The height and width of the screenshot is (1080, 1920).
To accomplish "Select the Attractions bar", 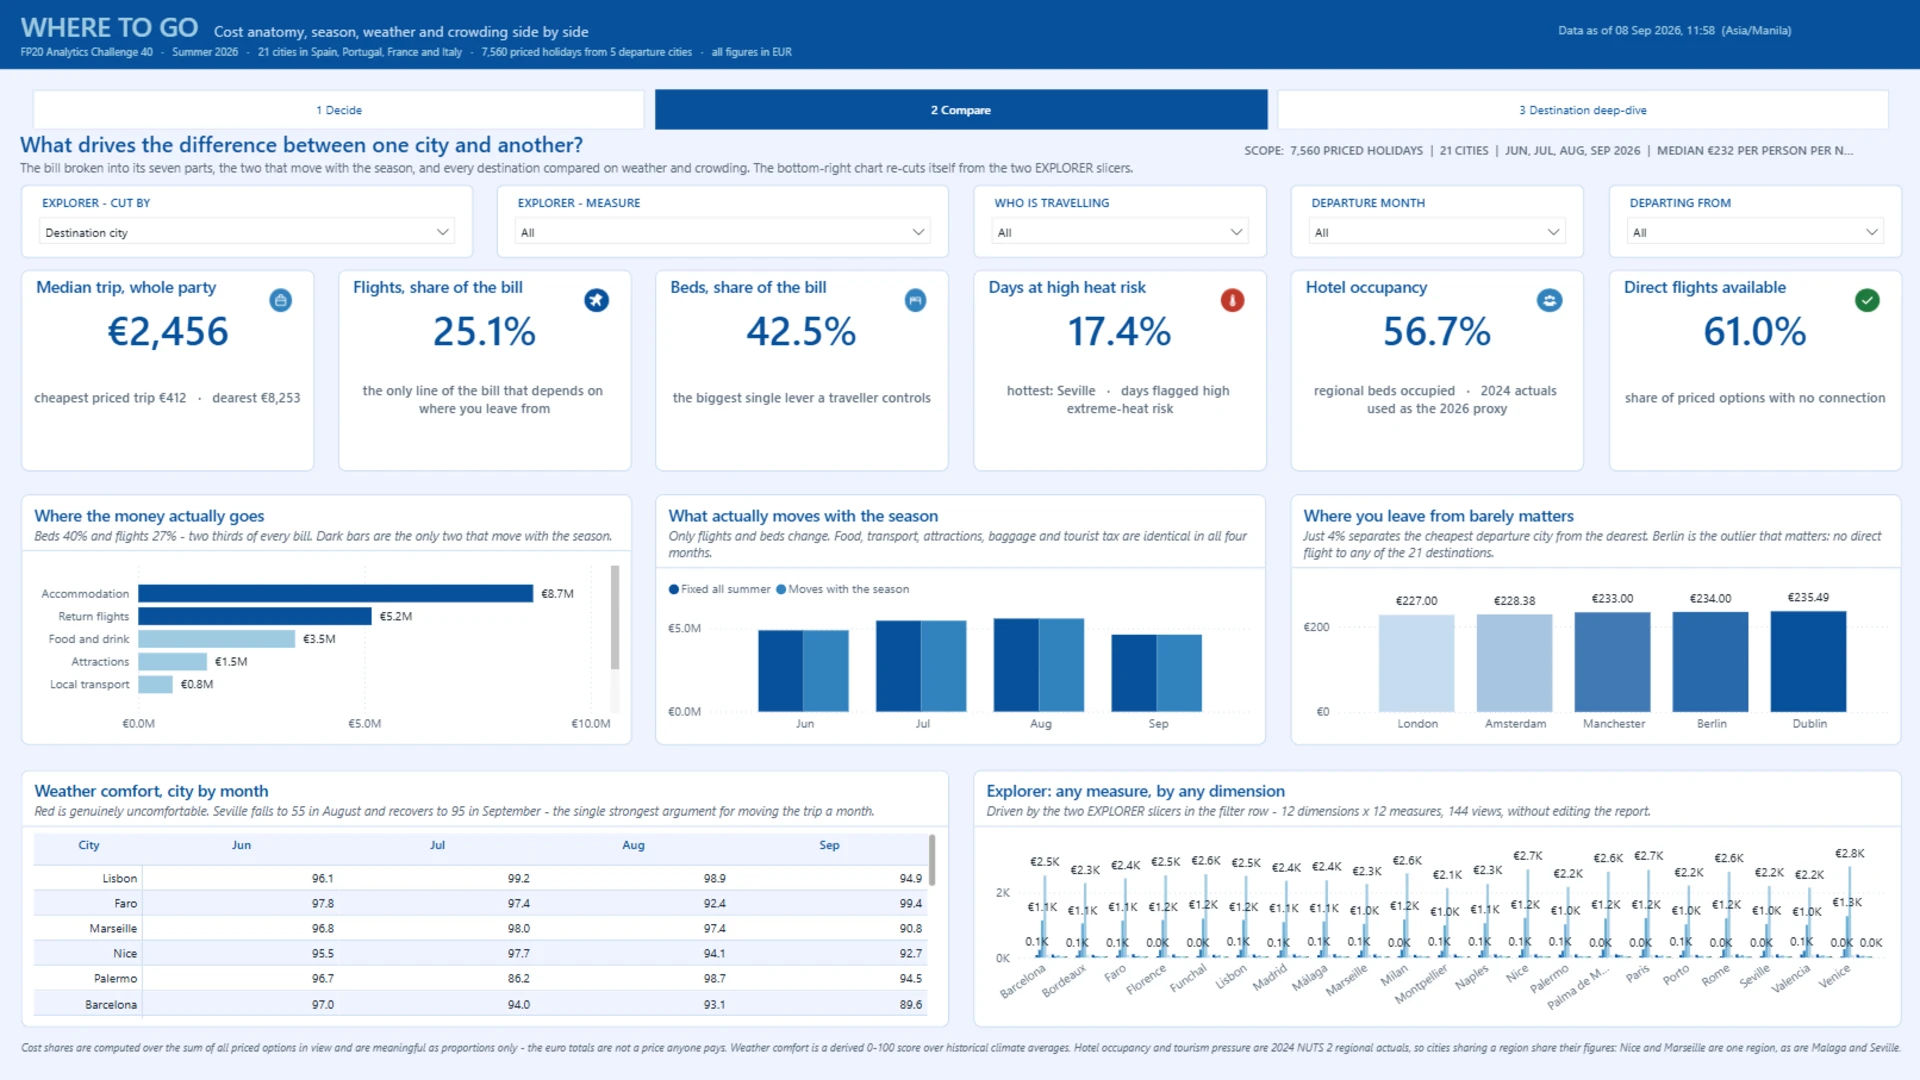I will point(173,661).
